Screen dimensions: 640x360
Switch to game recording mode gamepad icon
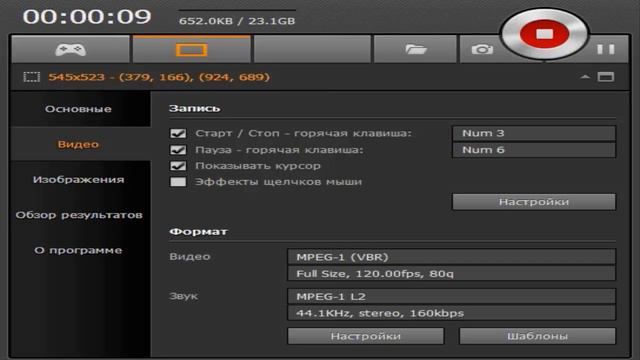(x=70, y=49)
